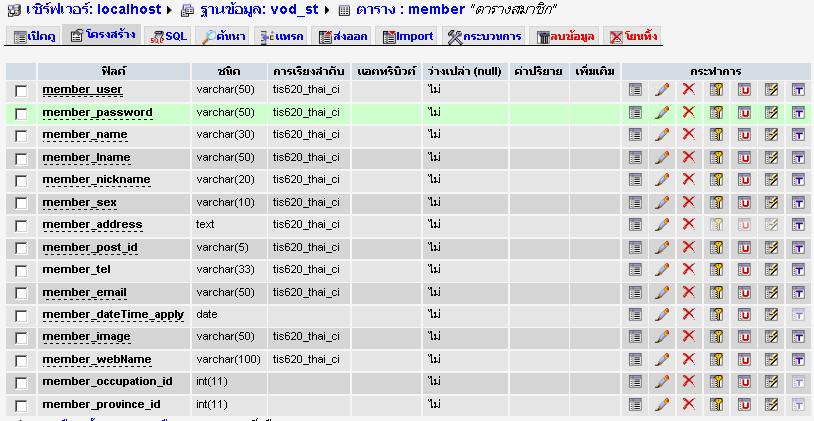Drop member_province_id using red X icon

click(x=688, y=404)
